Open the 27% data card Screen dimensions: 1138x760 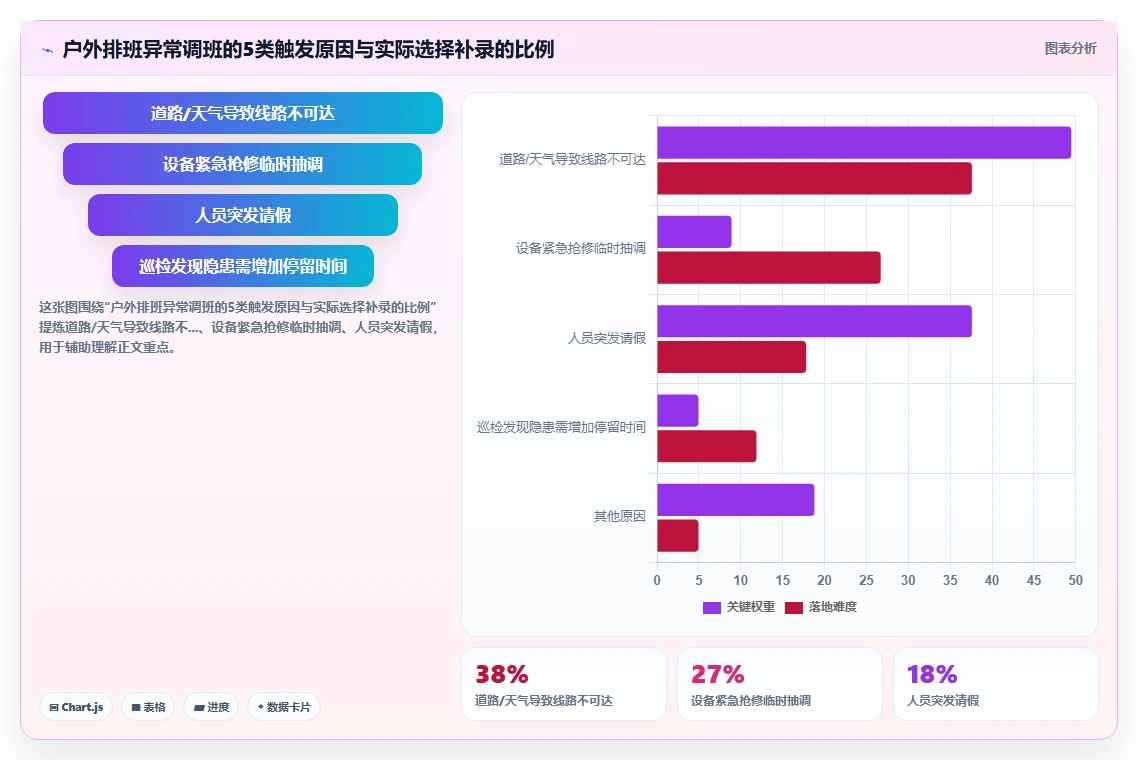coord(779,684)
